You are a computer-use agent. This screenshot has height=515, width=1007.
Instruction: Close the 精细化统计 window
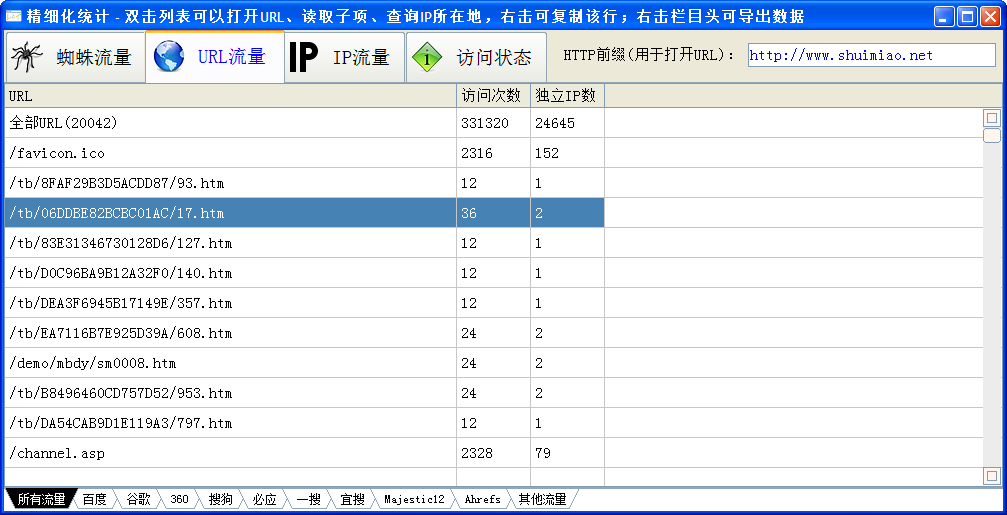click(x=989, y=16)
